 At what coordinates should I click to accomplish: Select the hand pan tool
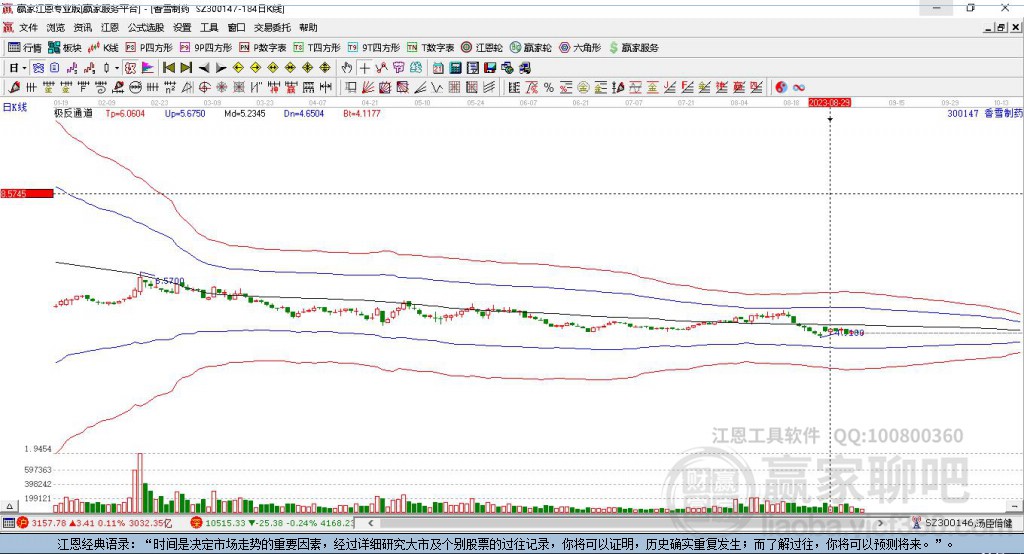click(x=347, y=68)
